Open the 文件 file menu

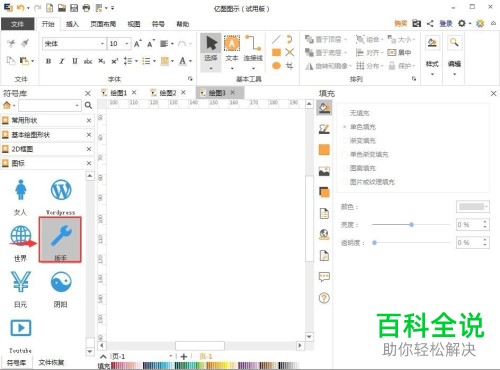pos(17,24)
